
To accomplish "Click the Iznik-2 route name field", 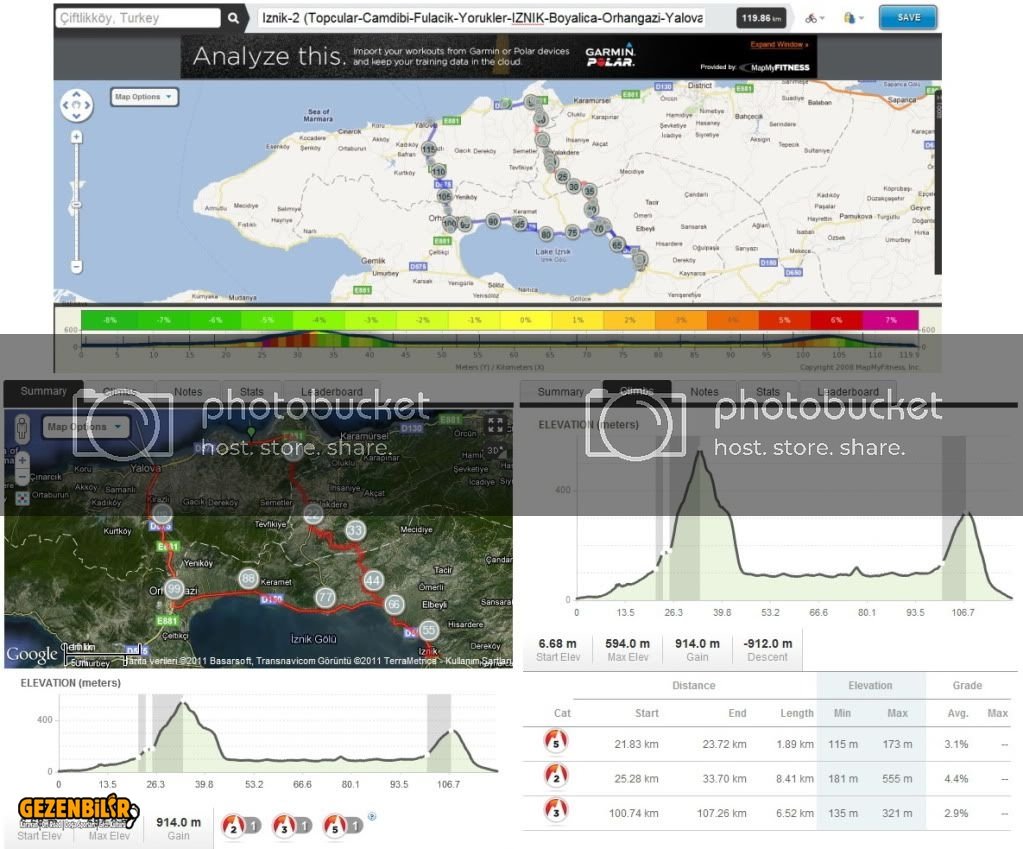I will click(x=483, y=18).
